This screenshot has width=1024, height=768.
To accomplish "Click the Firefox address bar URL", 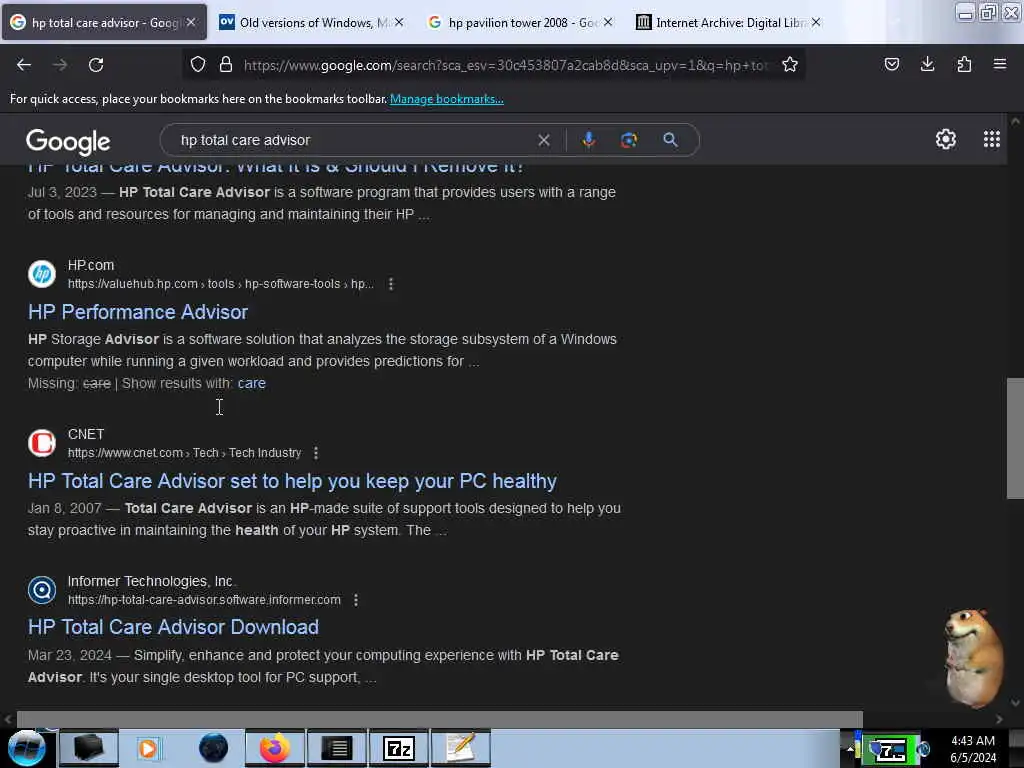I will click(x=505, y=65).
